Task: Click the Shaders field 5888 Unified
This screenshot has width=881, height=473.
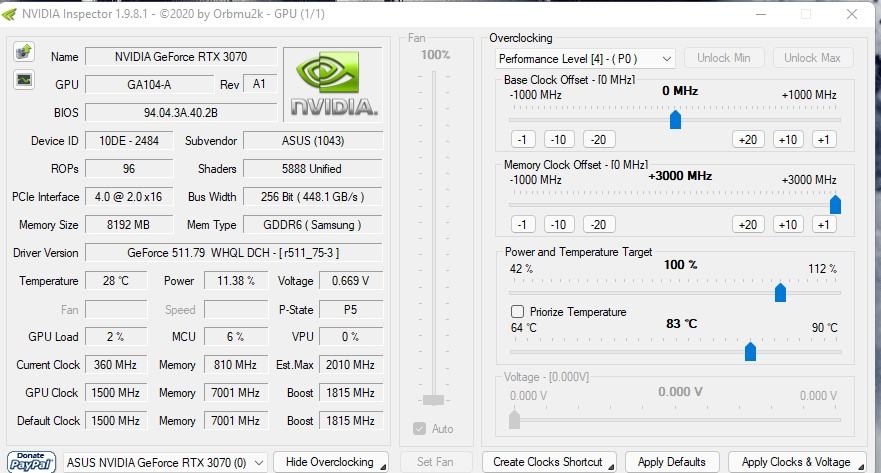Action: [x=313, y=169]
